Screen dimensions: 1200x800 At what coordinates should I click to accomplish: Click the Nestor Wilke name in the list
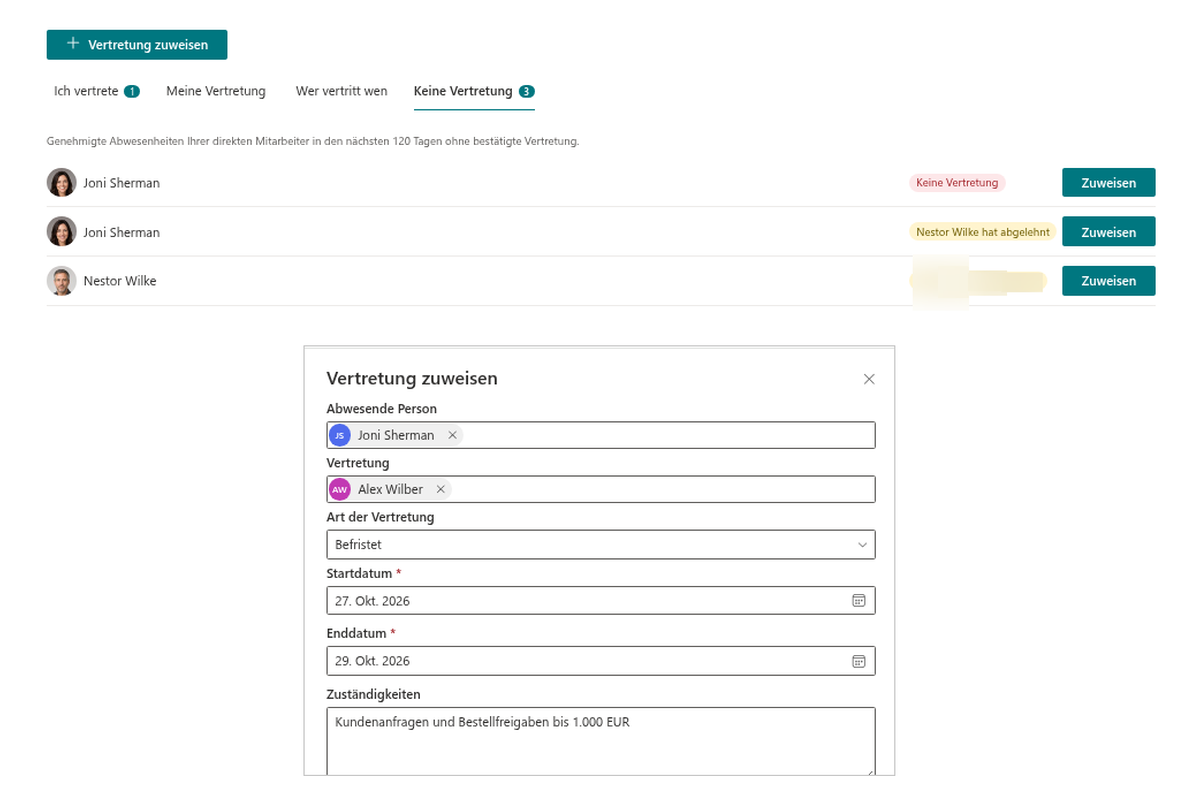click(x=120, y=281)
